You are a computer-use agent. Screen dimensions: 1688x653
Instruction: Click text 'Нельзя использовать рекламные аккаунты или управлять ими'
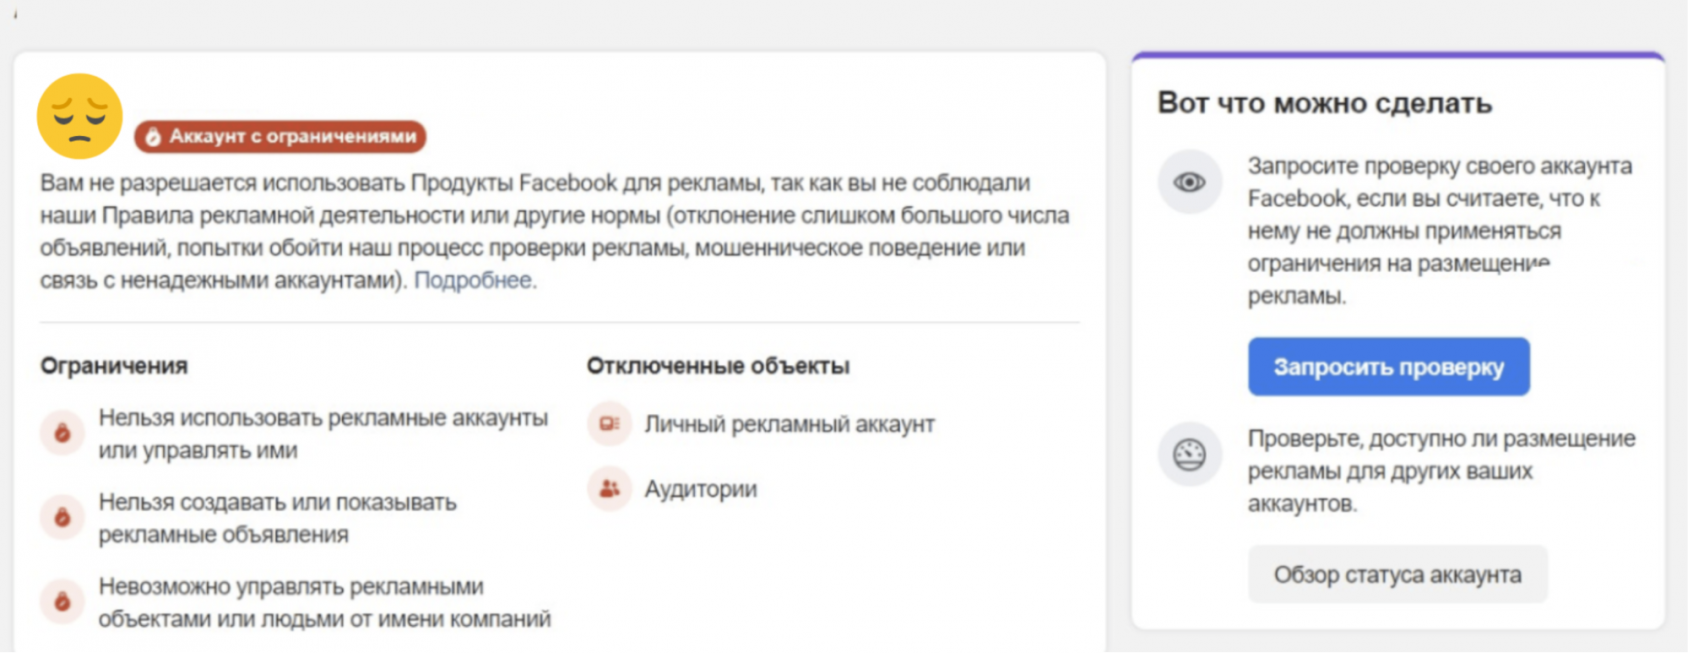(x=323, y=434)
